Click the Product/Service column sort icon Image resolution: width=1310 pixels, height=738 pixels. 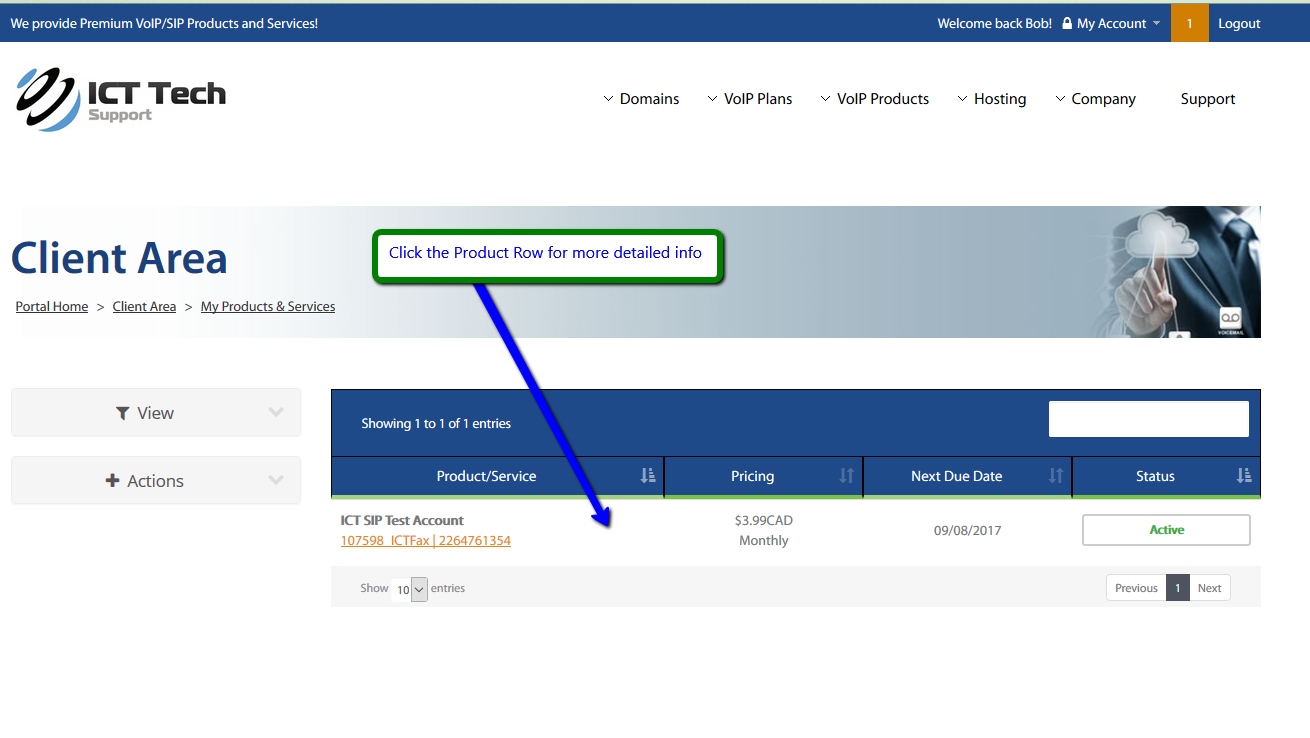click(648, 476)
